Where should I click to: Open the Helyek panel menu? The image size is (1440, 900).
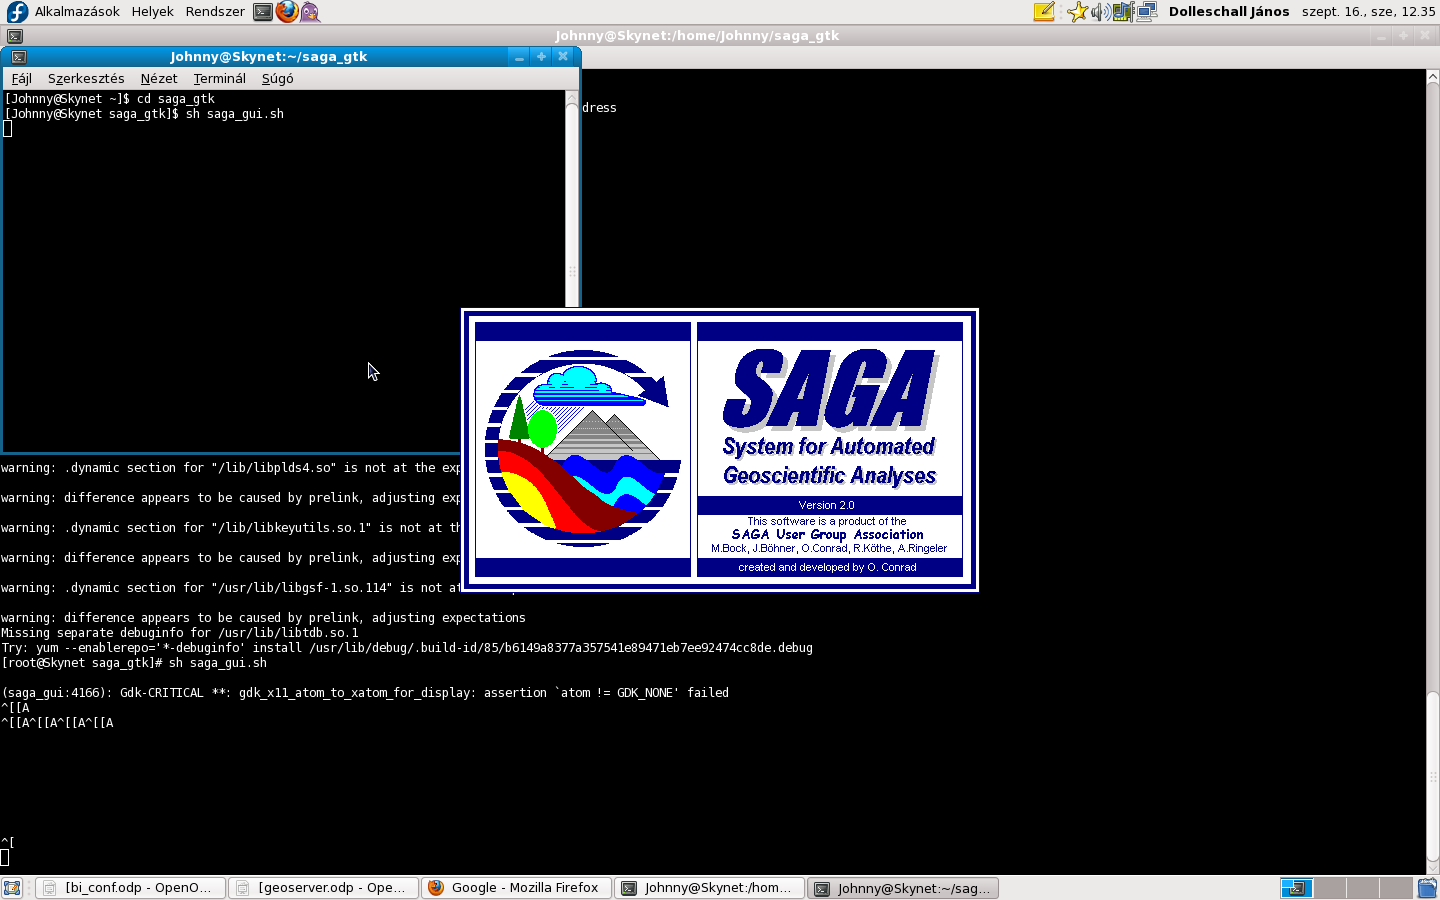click(x=152, y=11)
